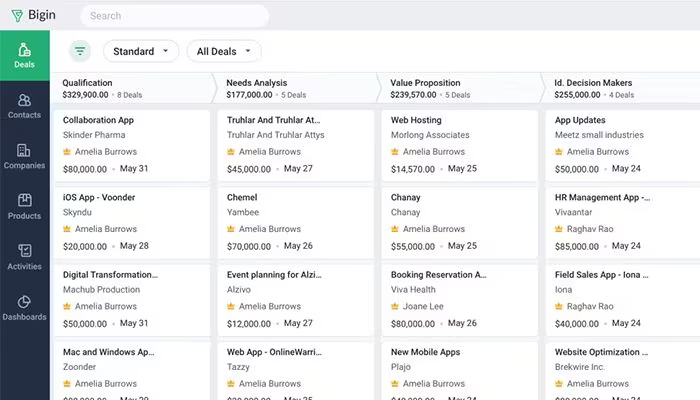
Task: Click company name Skyndu
Action: [77, 212]
